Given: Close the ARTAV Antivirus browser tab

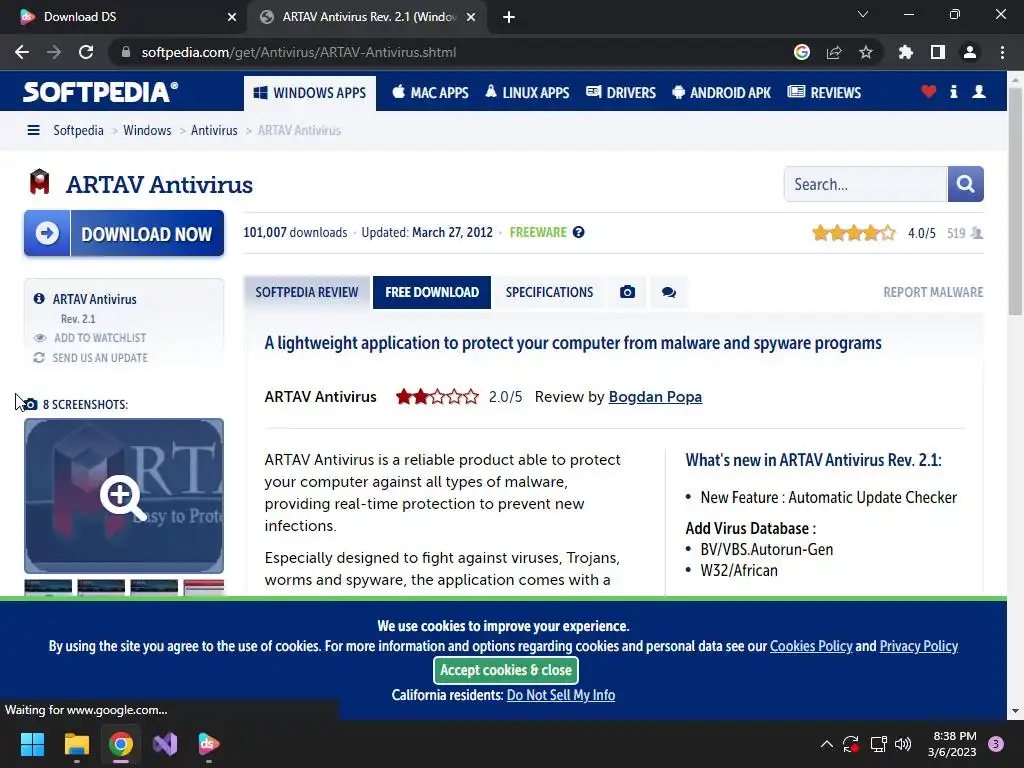Looking at the screenshot, I should (471, 17).
